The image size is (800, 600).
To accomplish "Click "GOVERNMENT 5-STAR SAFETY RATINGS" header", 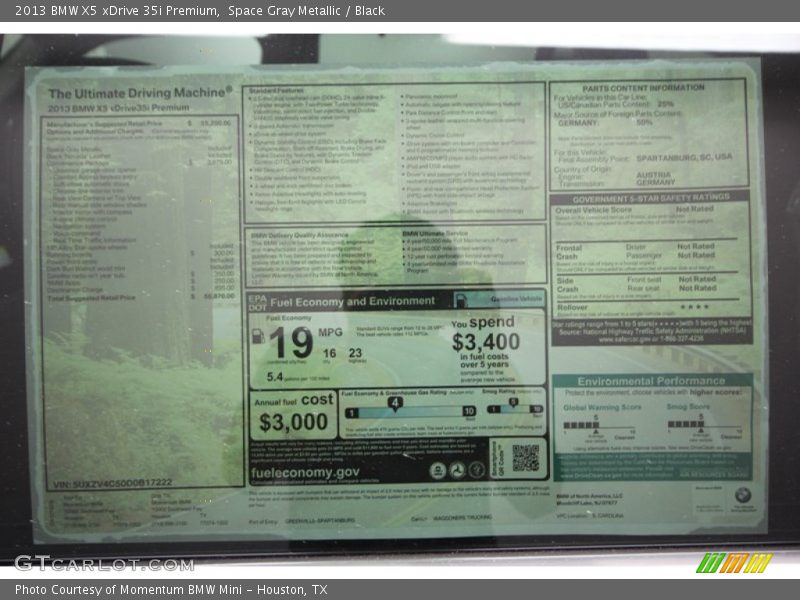I will [x=651, y=198].
